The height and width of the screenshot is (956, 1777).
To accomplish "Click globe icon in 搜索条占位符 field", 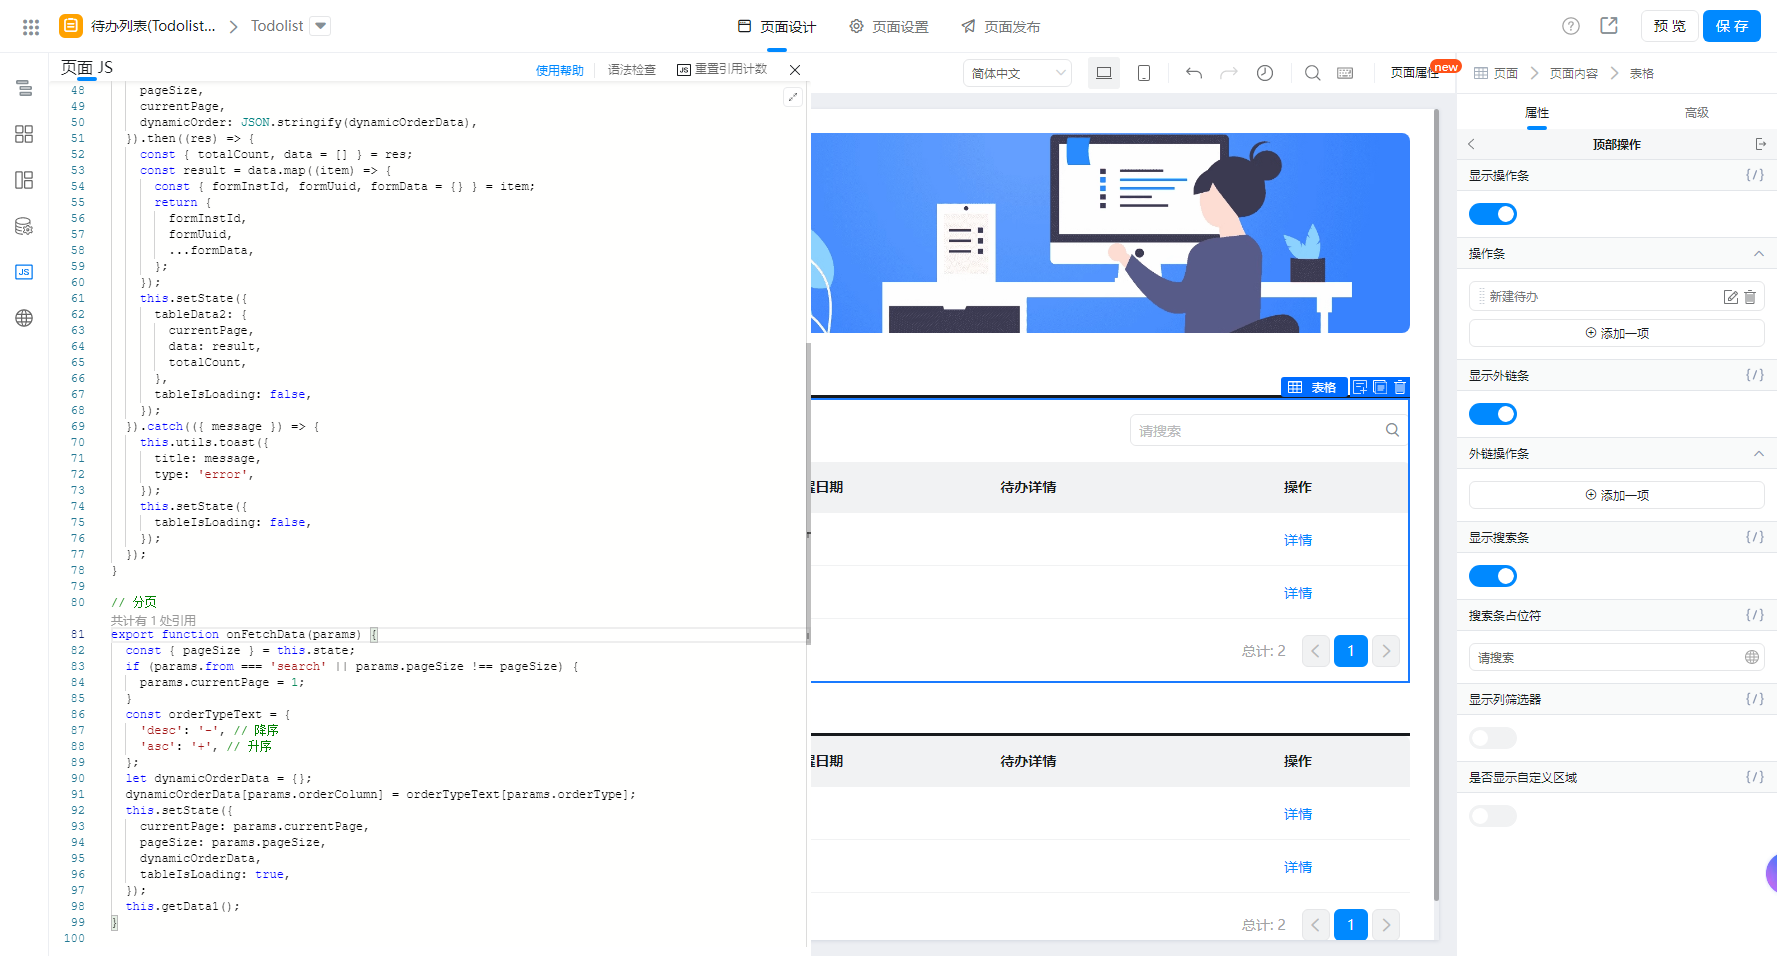I will 1752,657.
